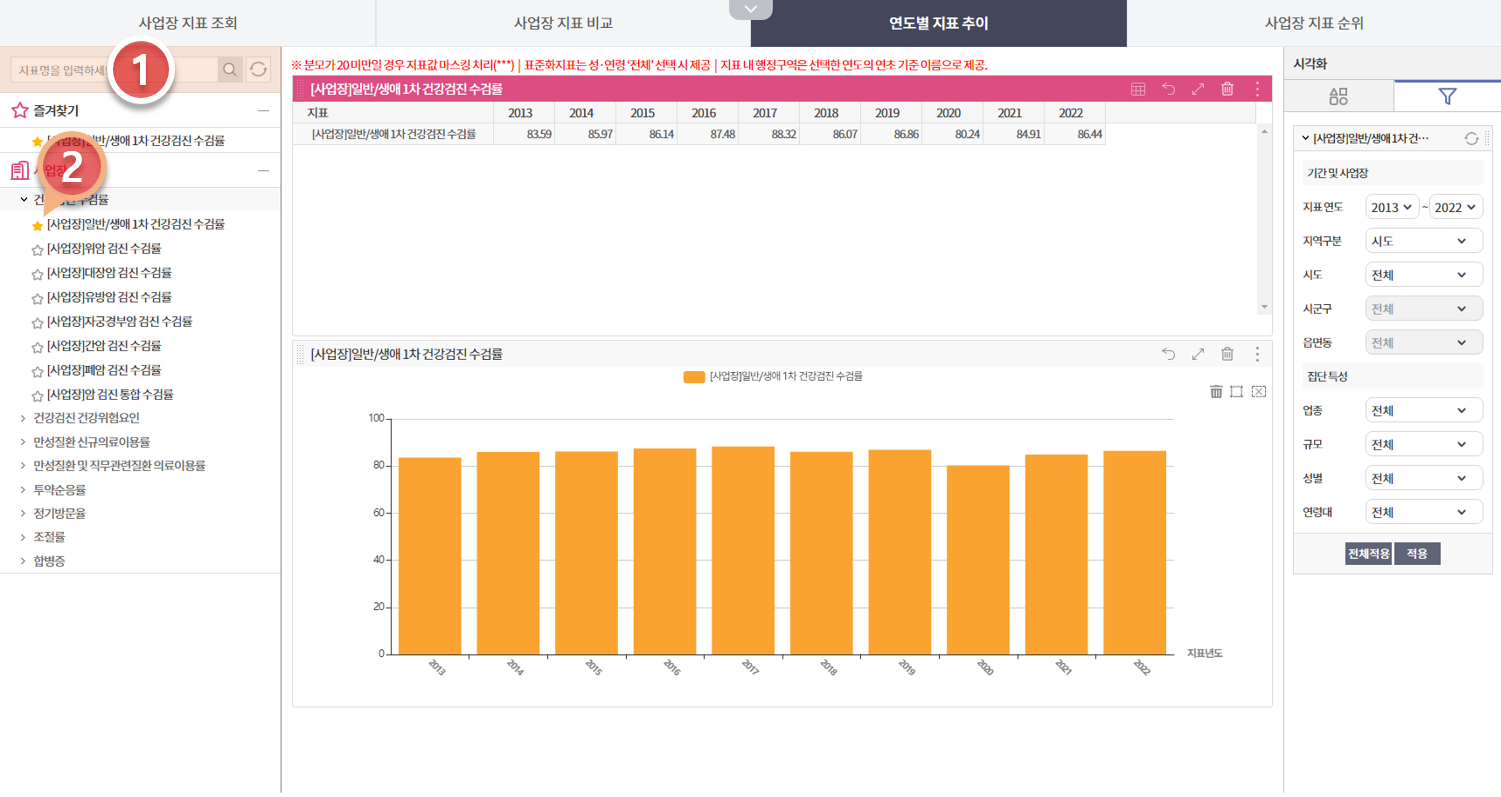Viewport: 1501px width, 797px height.
Task: Toggle star for tree item 일반/생애 1차 건강검진 수검률
Action: 37,225
